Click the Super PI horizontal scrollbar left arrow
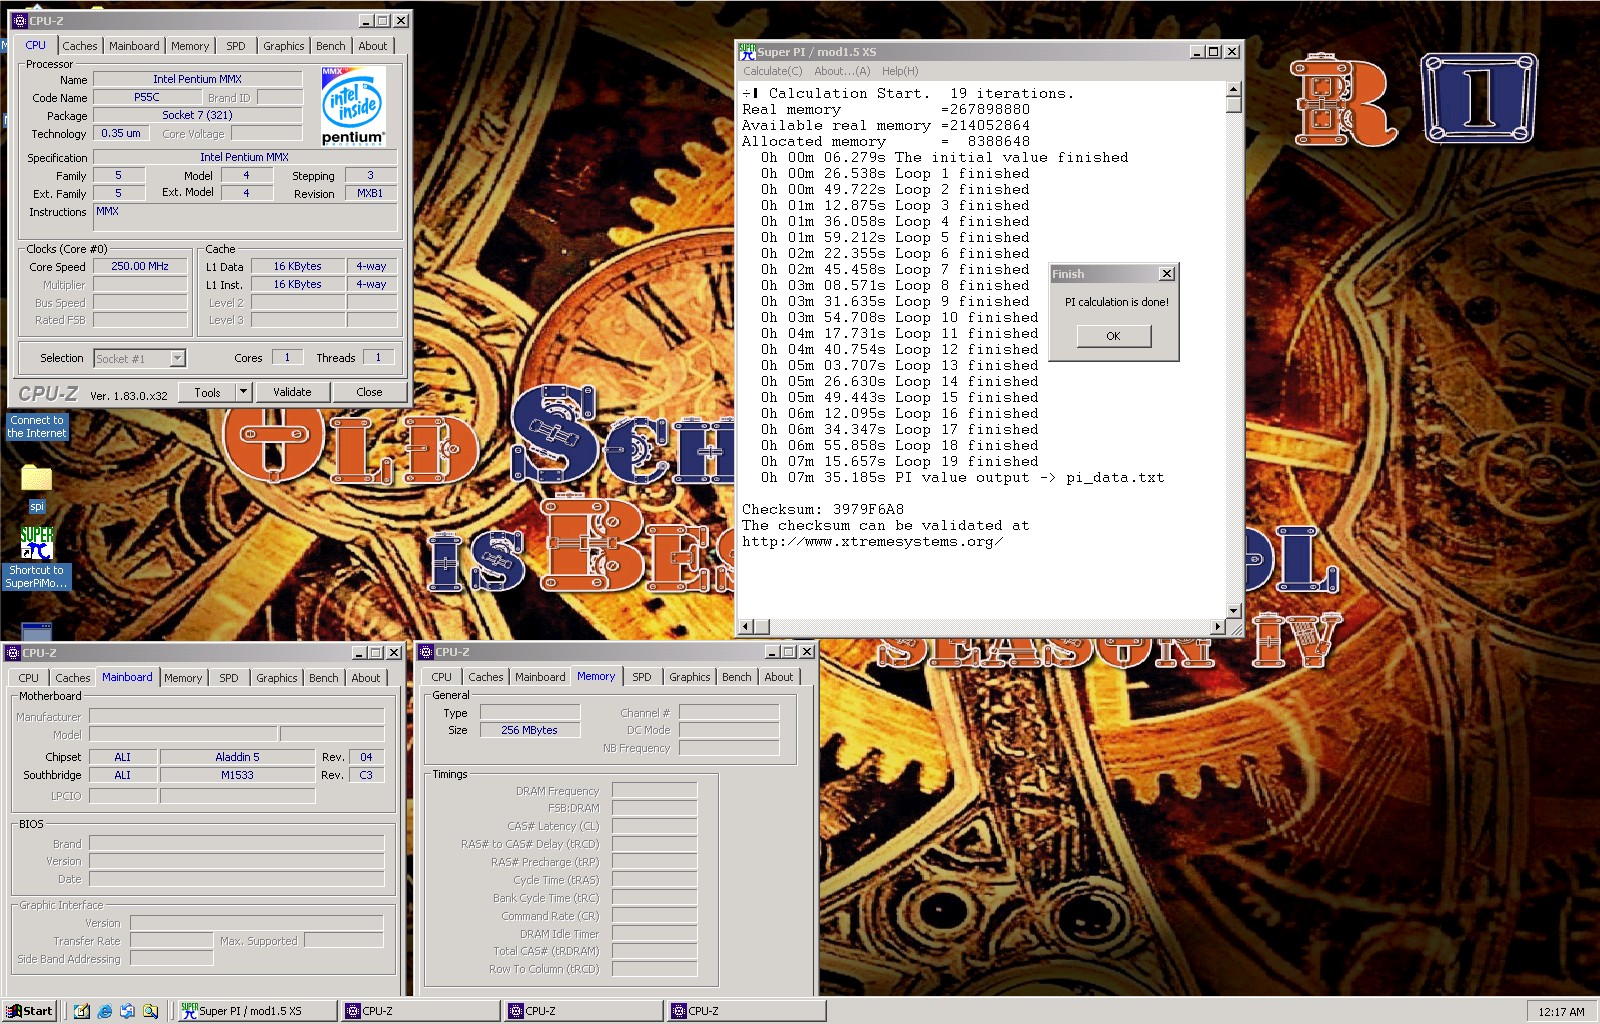This screenshot has width=1600, height=1024. coord(745,627)
